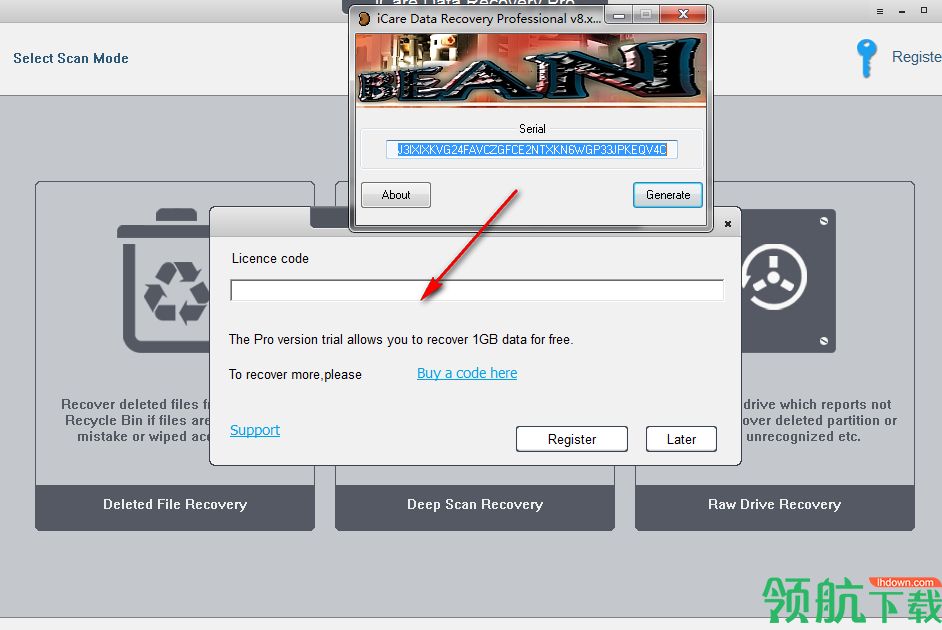
Task: Minimize the main iCare window
Action: [x=902, y=11]
